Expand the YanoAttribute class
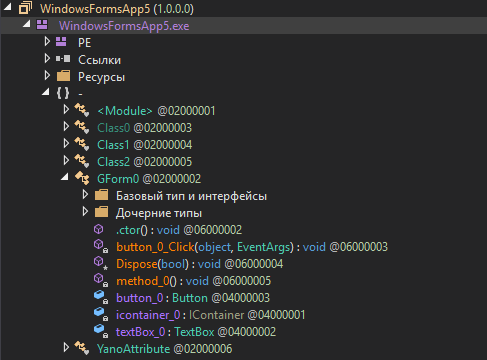 click(66, 347)
